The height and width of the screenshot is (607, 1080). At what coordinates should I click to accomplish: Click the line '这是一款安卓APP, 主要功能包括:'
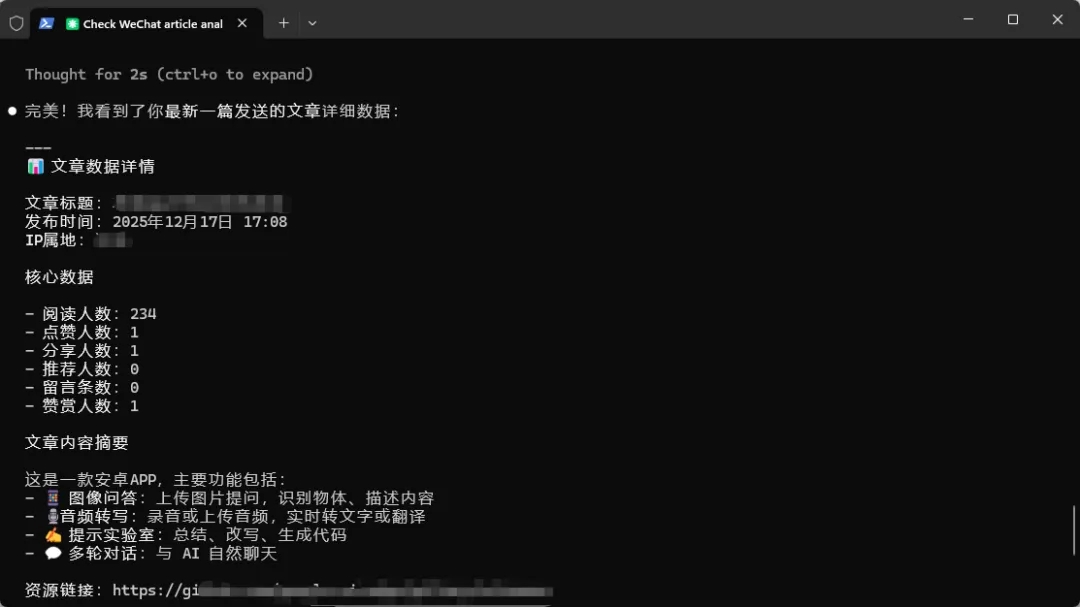156,480
